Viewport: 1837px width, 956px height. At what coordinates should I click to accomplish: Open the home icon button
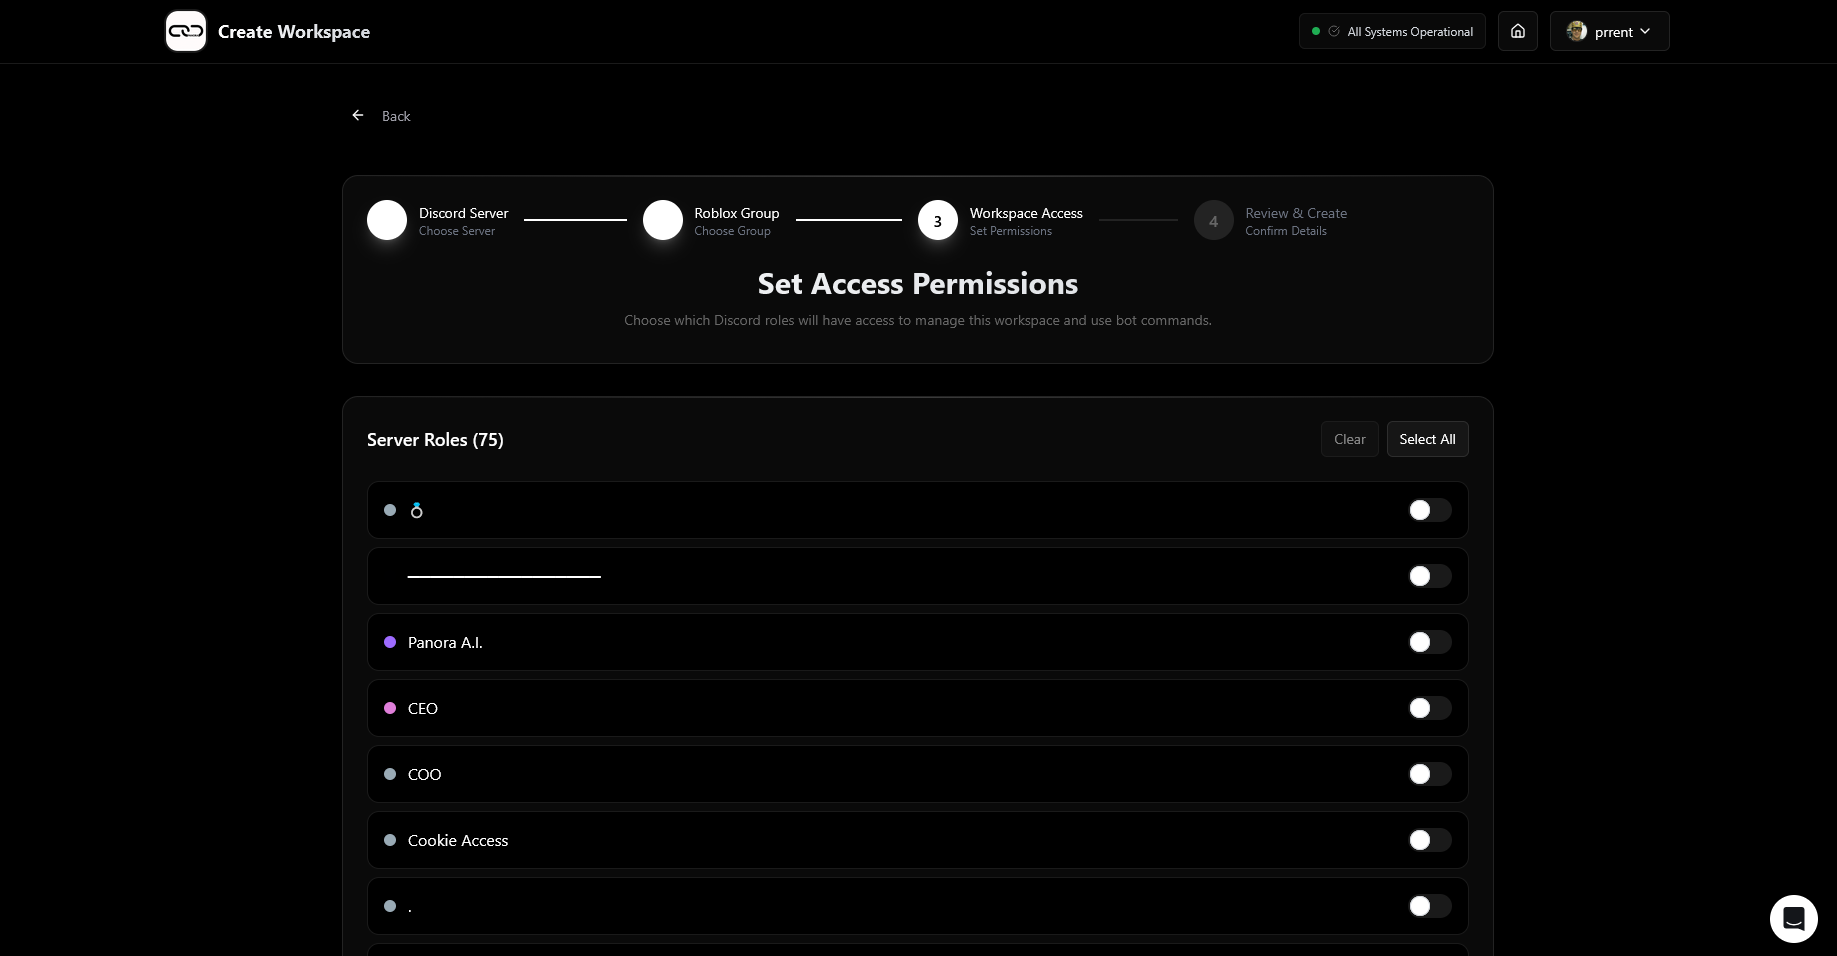[x=1517, y=32]
